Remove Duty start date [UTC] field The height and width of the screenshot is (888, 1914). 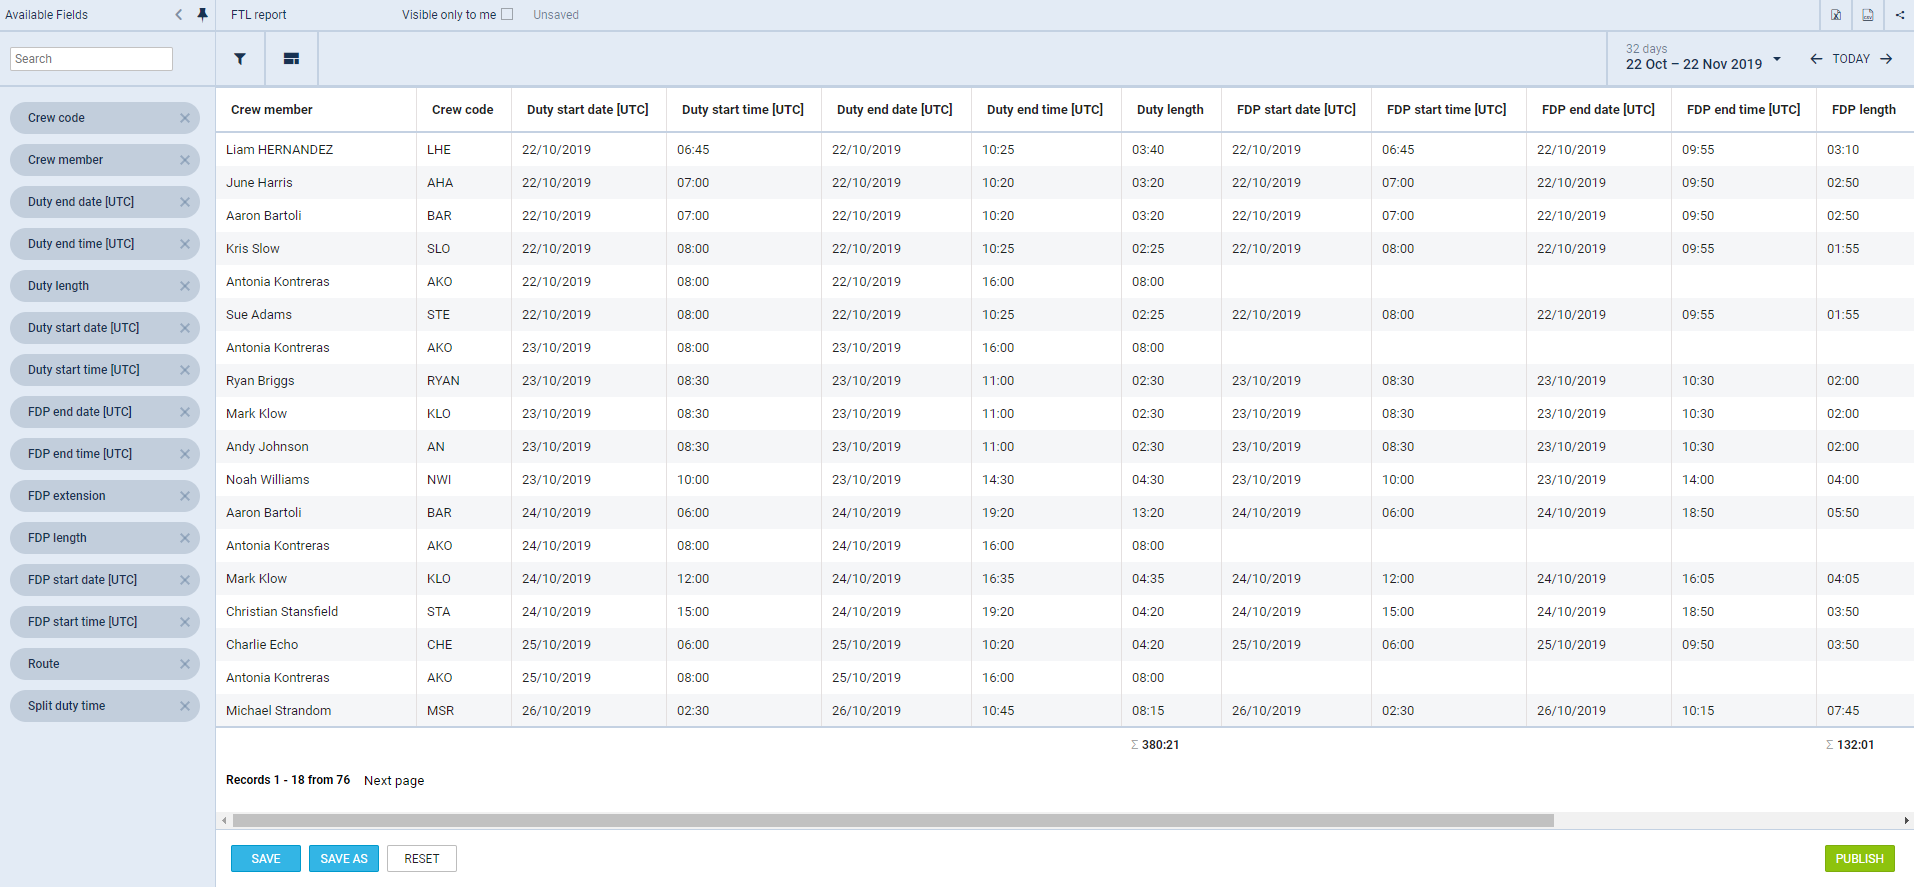pos(184,328)
